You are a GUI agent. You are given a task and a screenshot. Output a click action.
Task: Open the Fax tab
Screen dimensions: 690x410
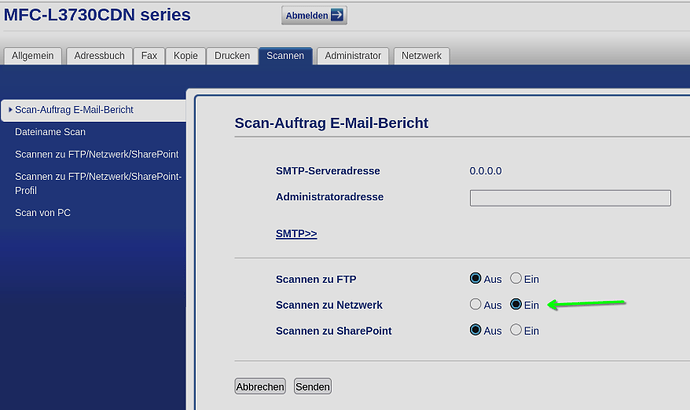[x=148, y=56]
